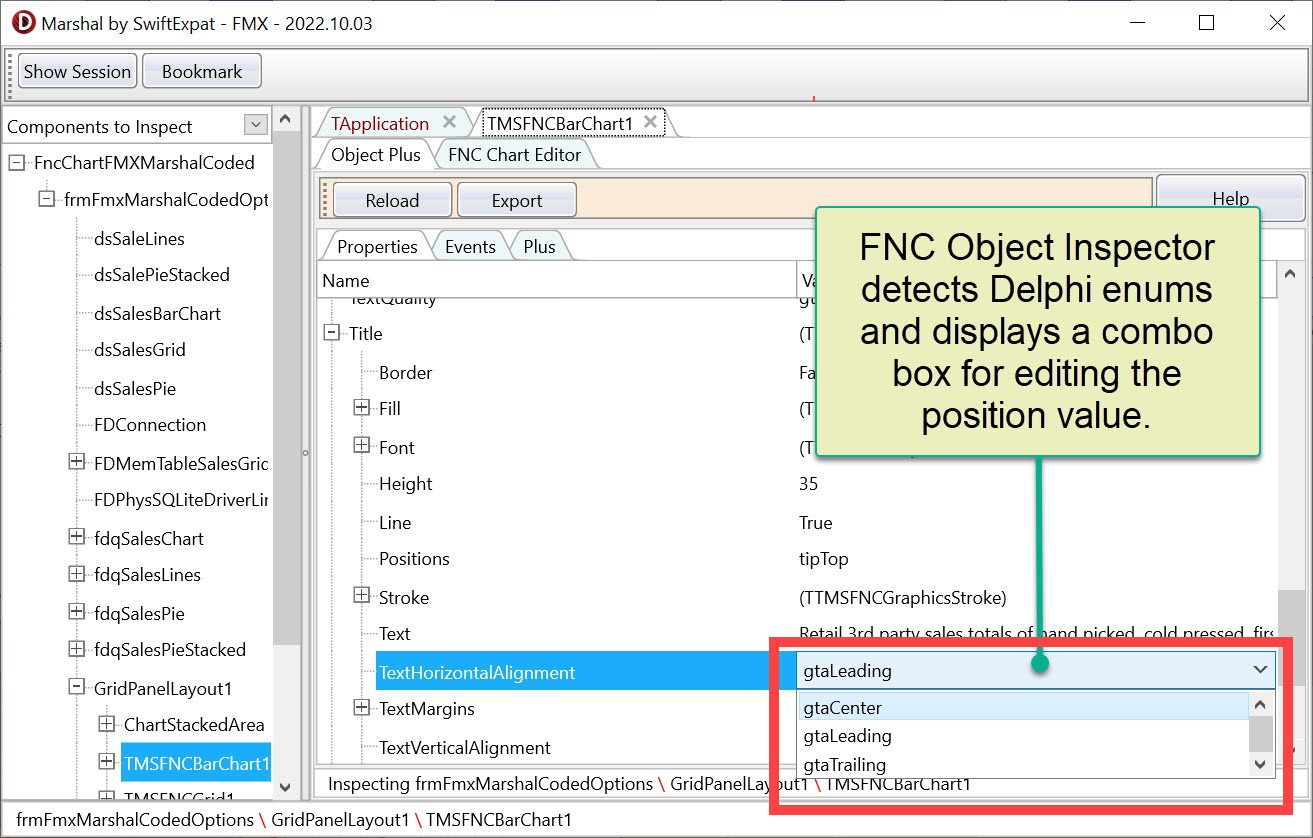
Task: Click the Help button
Action: [1230, 198]
